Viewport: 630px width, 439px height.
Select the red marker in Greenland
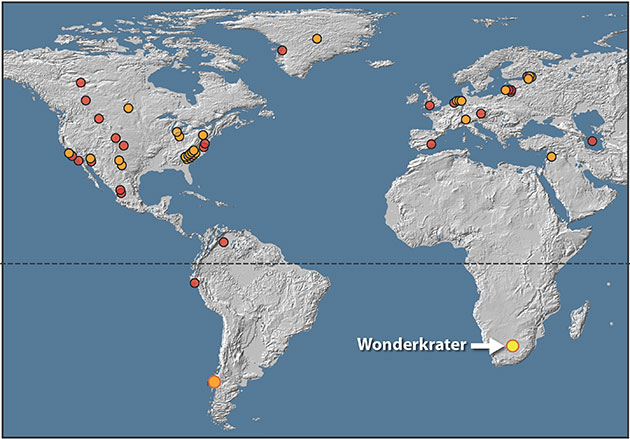click(x=282, y=50)
